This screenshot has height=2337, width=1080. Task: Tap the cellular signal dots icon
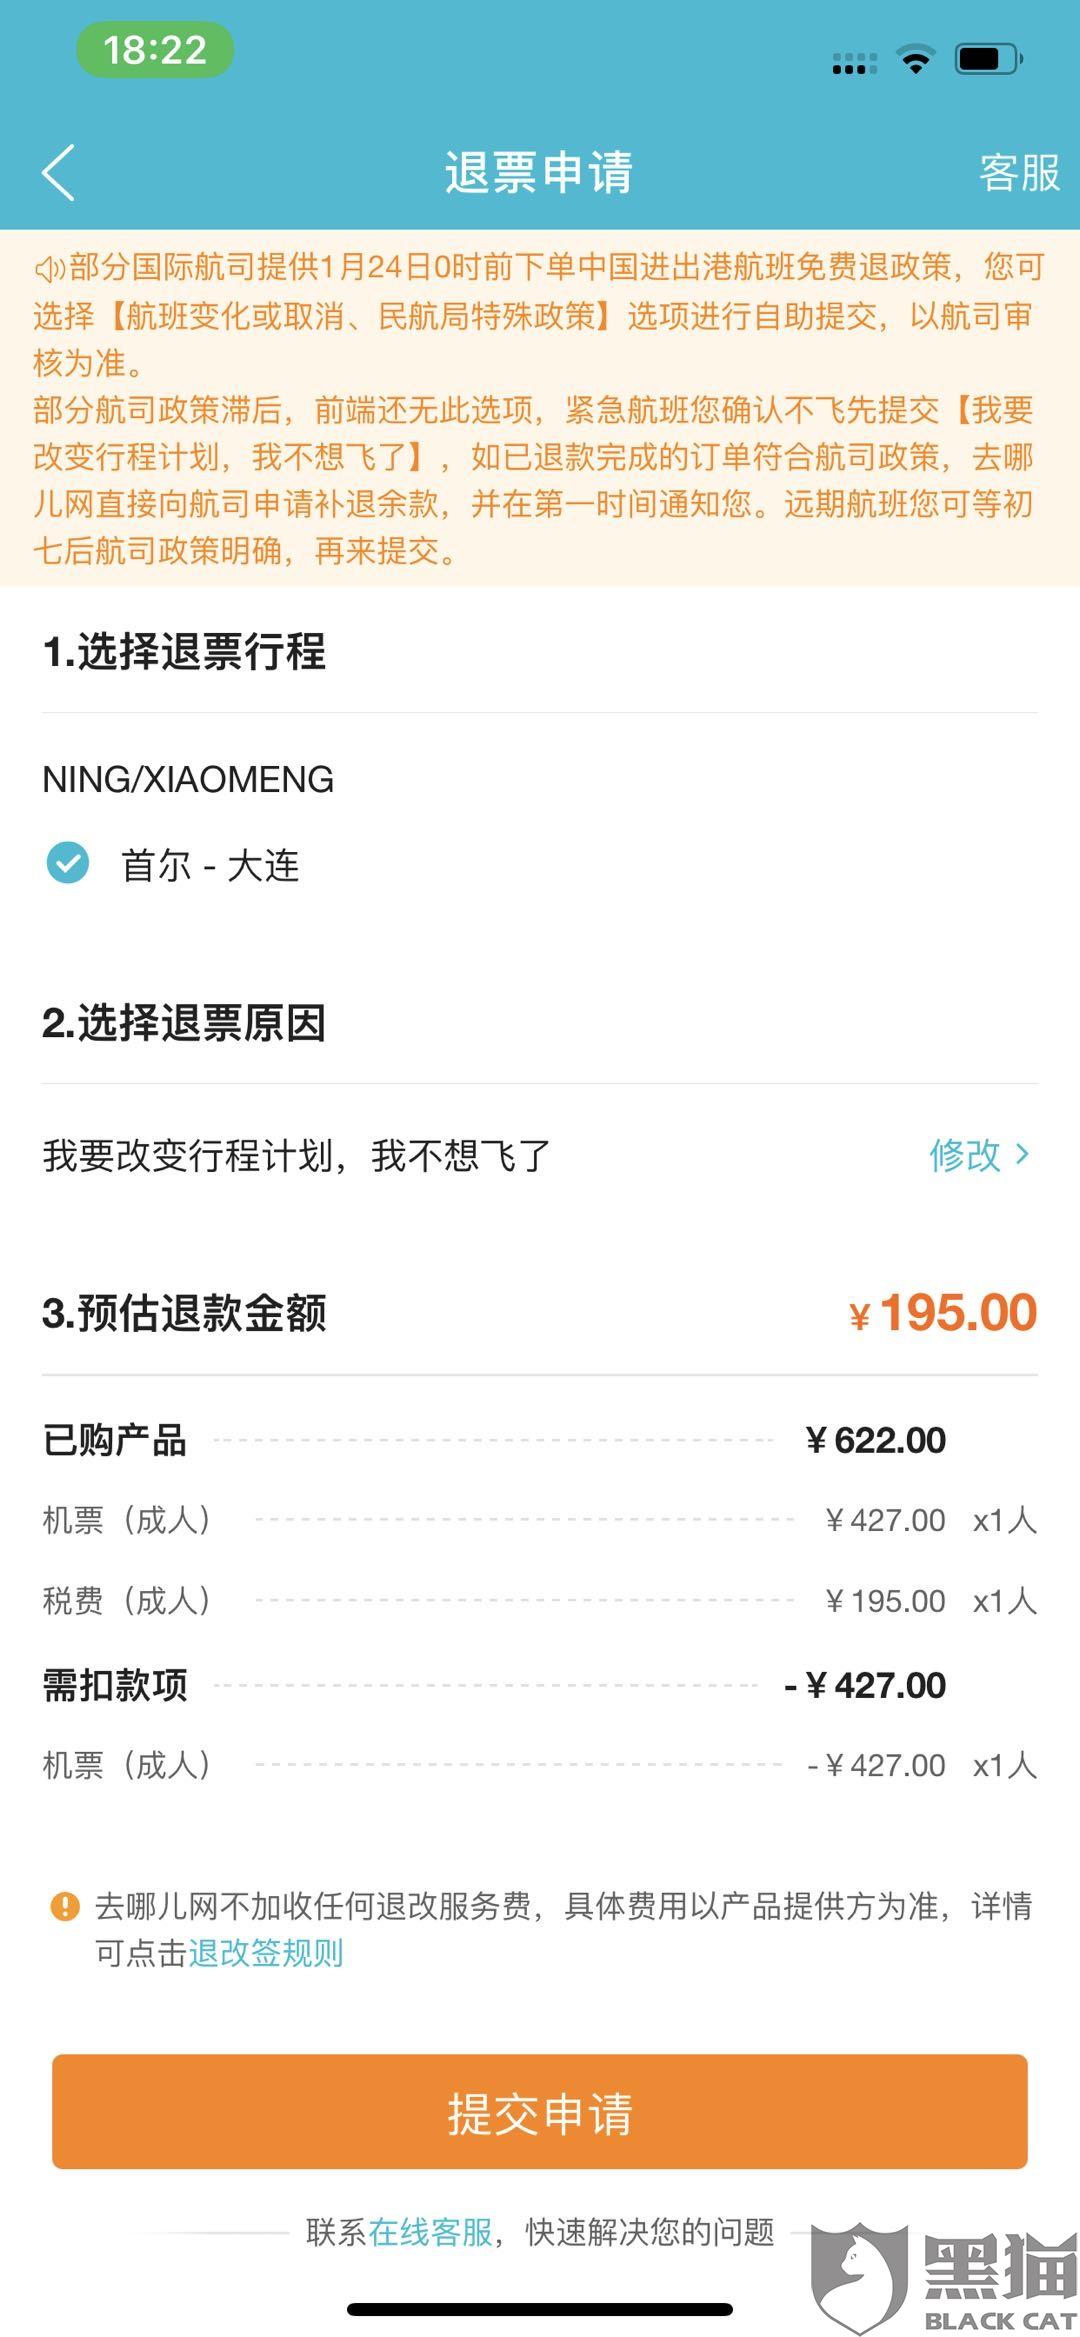tap(854, 64)
